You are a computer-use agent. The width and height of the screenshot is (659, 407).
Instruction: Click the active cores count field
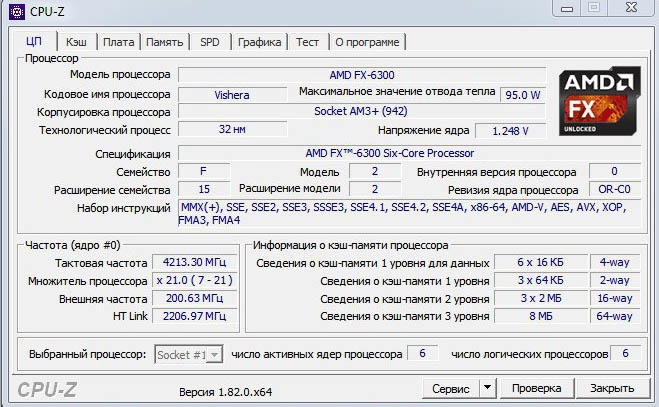tap(422, 353)
